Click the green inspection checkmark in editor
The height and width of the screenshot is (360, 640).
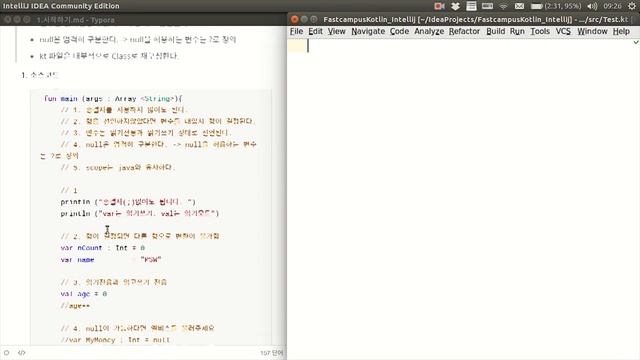636,42
